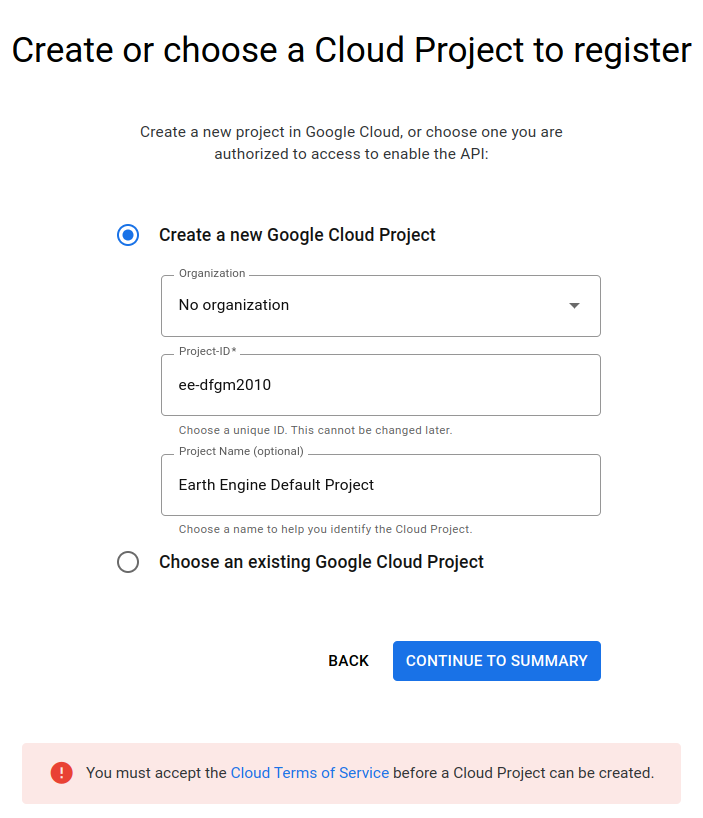Click the 'Choose a name to help you identify' hint
Screen dimensions: 703x818
pos(325,529)
